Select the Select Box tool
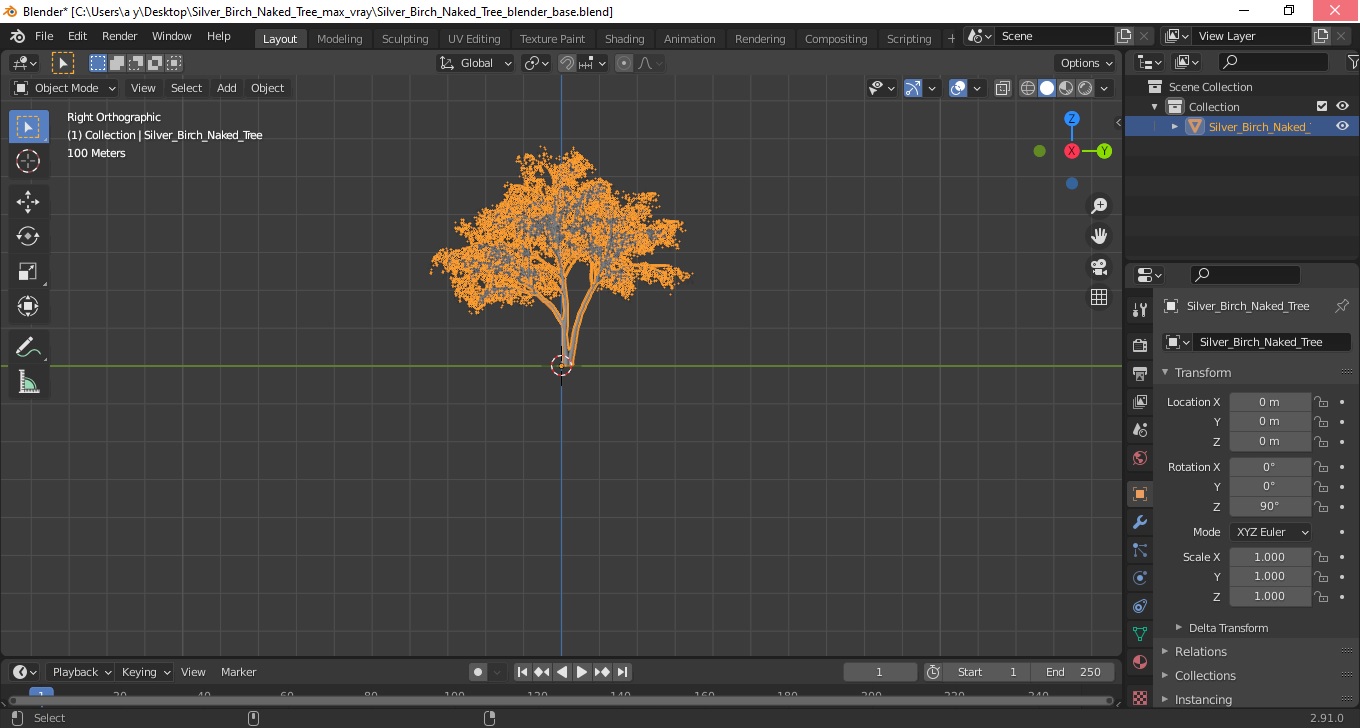Image resolution: width=1360 pixels, height=728 pixels. click(x=28, y=126)
